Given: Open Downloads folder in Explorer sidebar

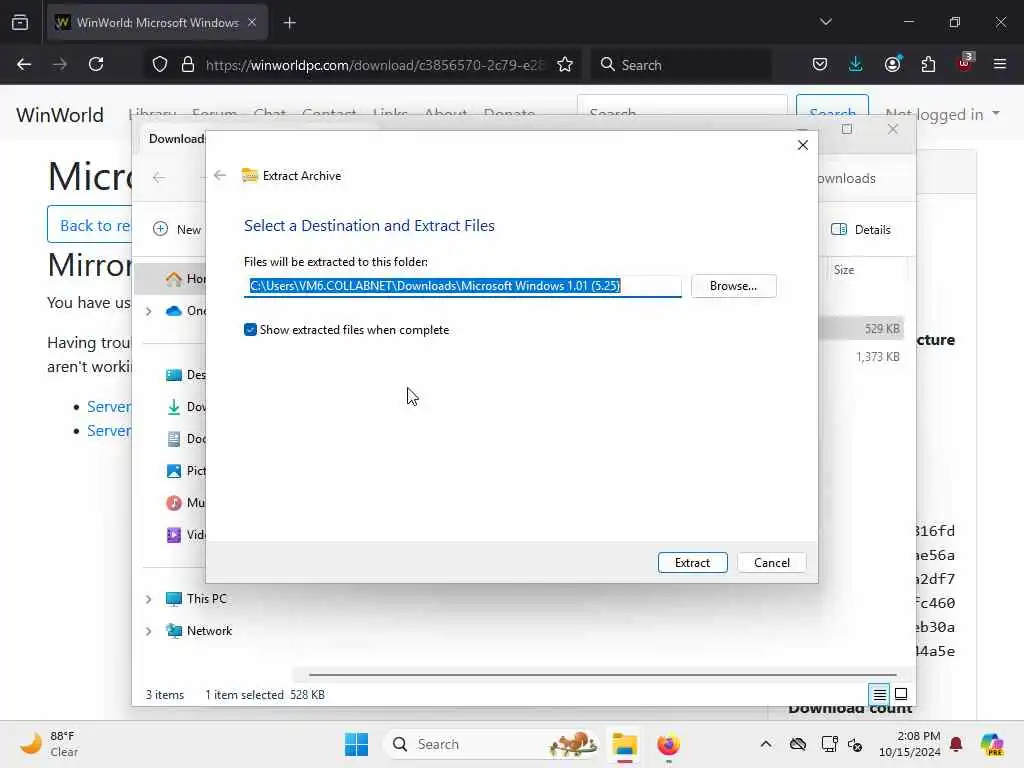Looking at the screenshot, I should (185, 407).
